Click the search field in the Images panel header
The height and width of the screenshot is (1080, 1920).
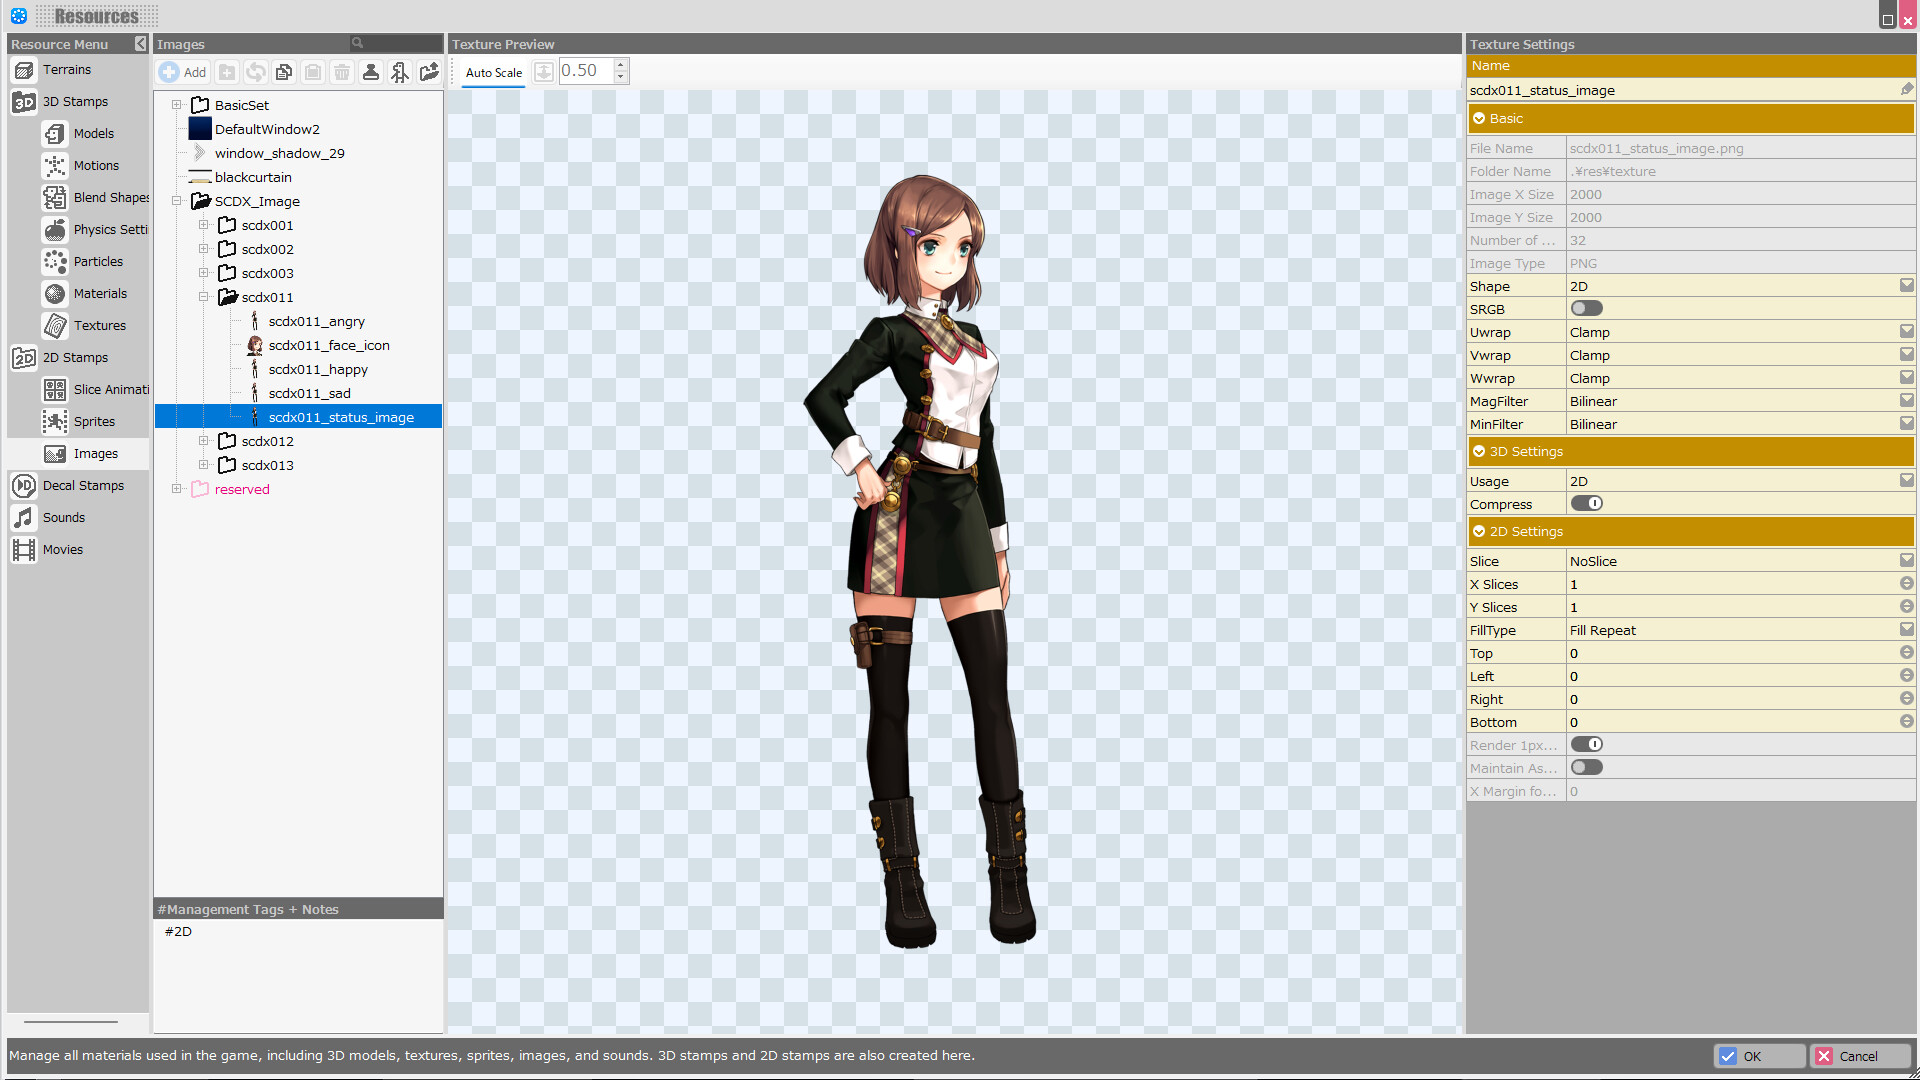[x=395, y=43]
